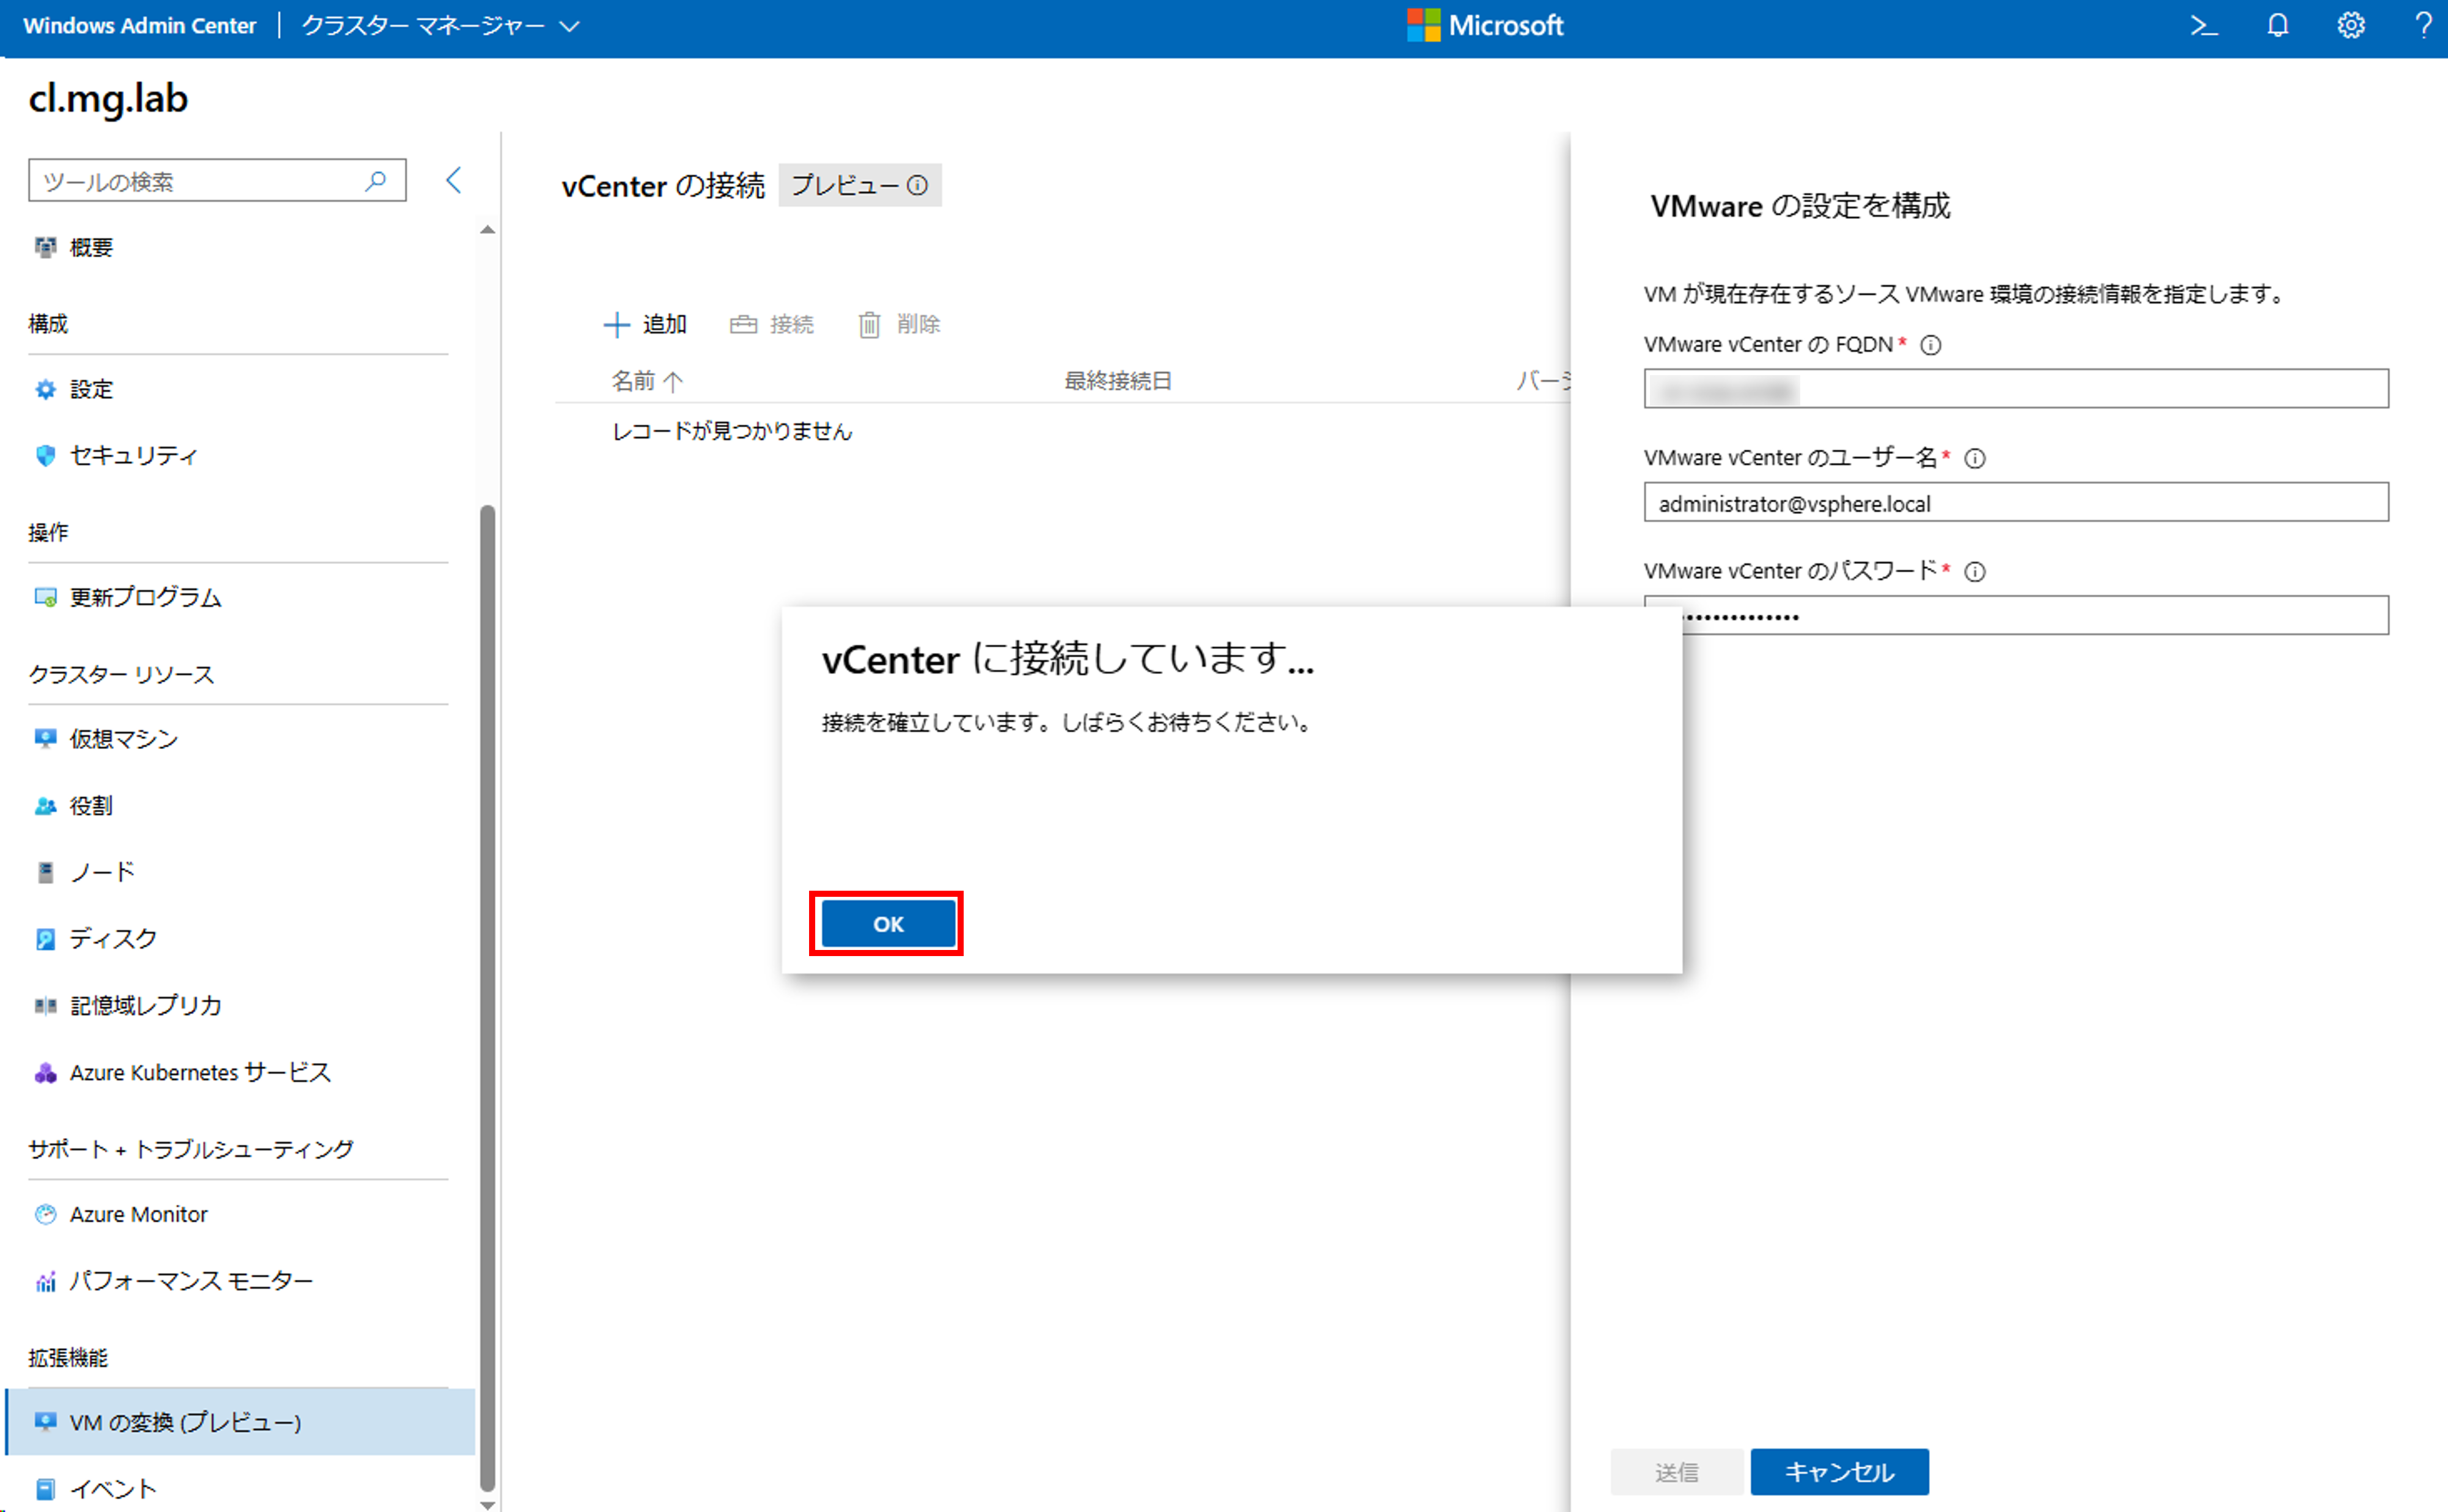Click info icon beside プレビュー badge
Image resolution: width=2448 pixels, height=1512 pixels.
(917, 186)
